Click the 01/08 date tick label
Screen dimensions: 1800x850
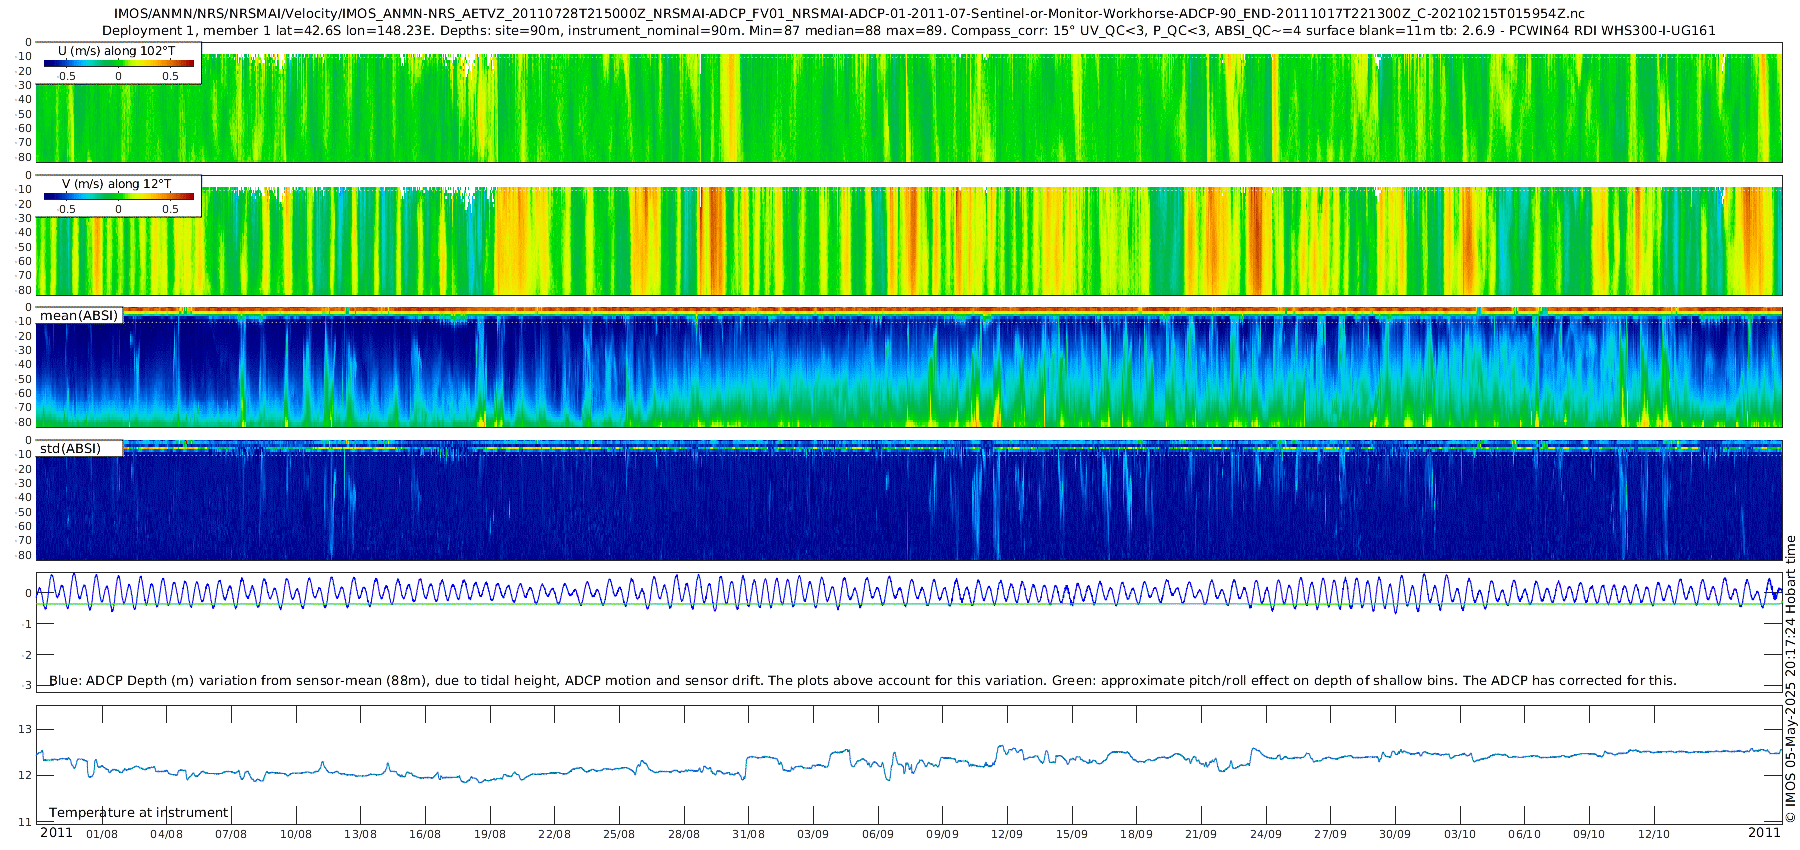pos(102,834)
